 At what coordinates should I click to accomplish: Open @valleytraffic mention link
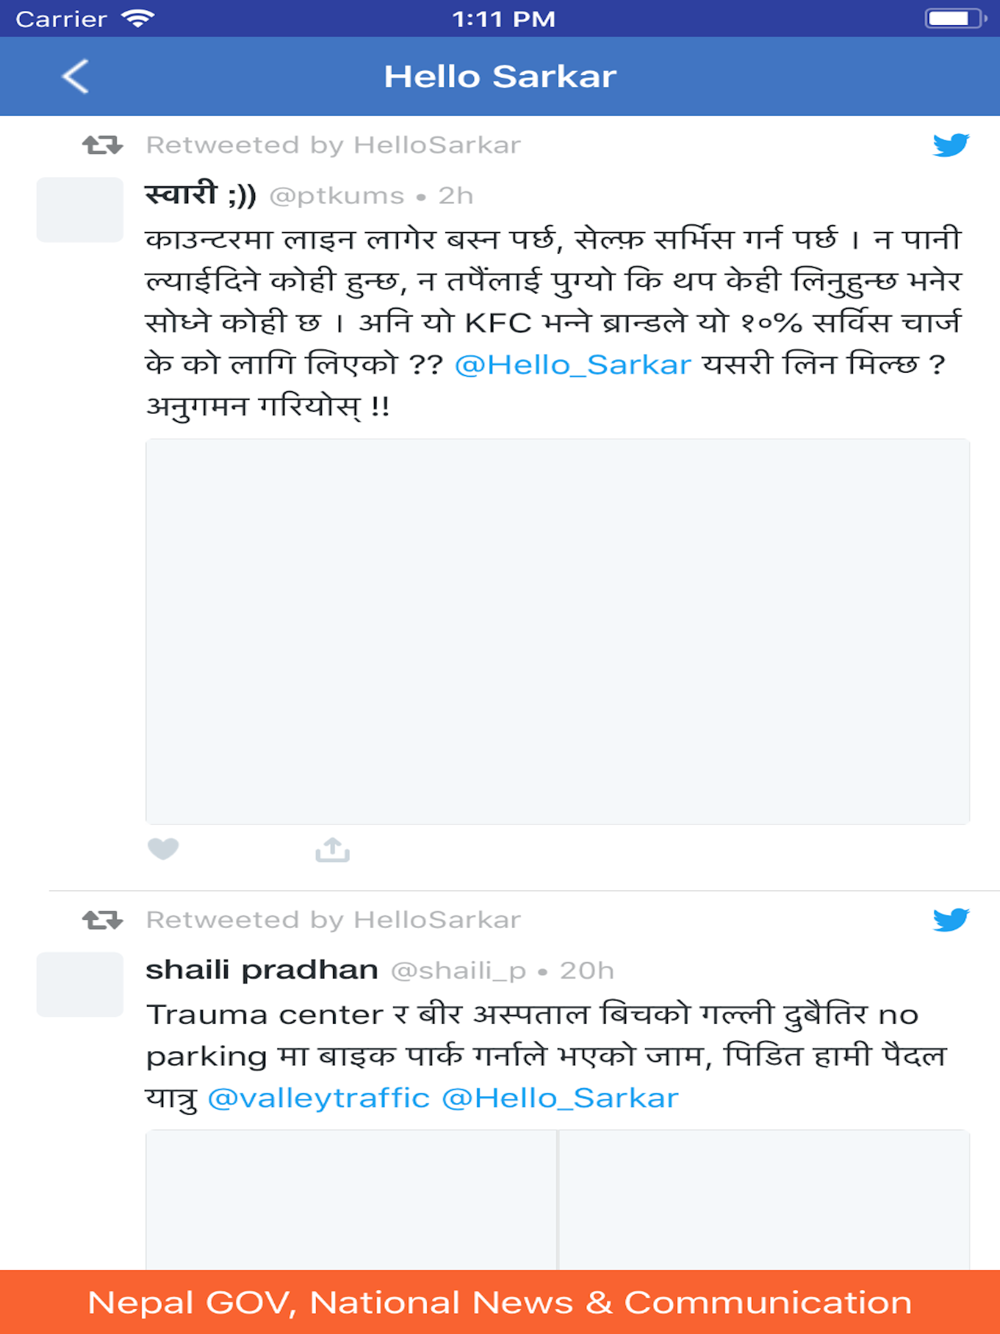tap(319, 1098)
